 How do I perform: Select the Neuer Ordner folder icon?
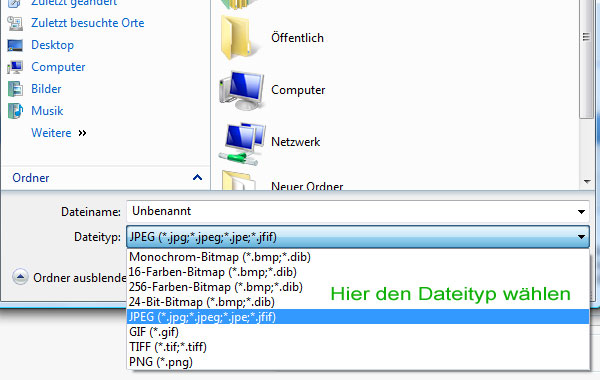[239, 181]
